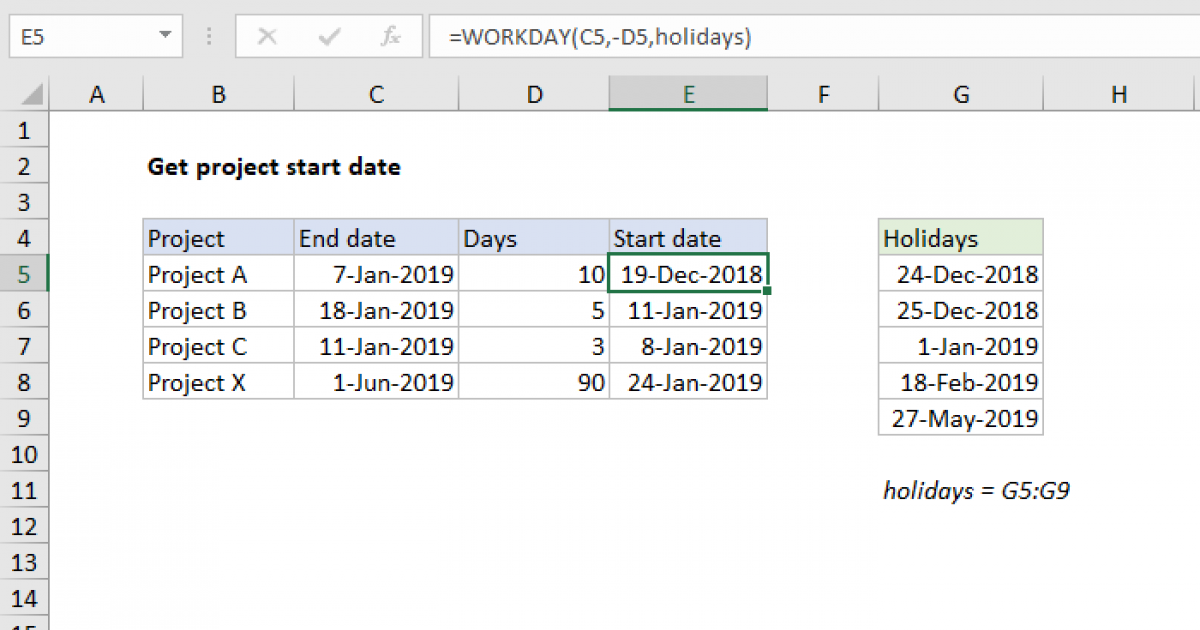The height and width of the screenshot is (630, 1200).
Task: Click Project X start date 24-Jan-2019
Action: pos(688,382)
